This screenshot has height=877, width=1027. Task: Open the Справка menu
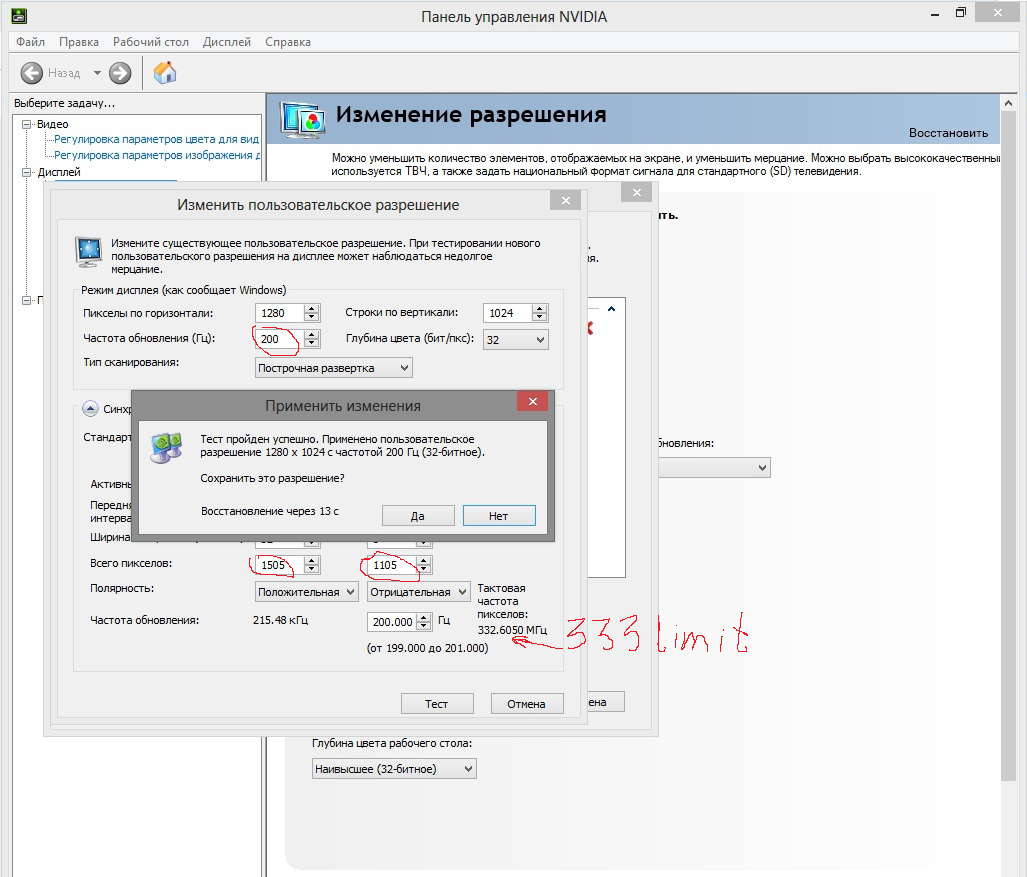pyautogui.click(x=288, y=42)
